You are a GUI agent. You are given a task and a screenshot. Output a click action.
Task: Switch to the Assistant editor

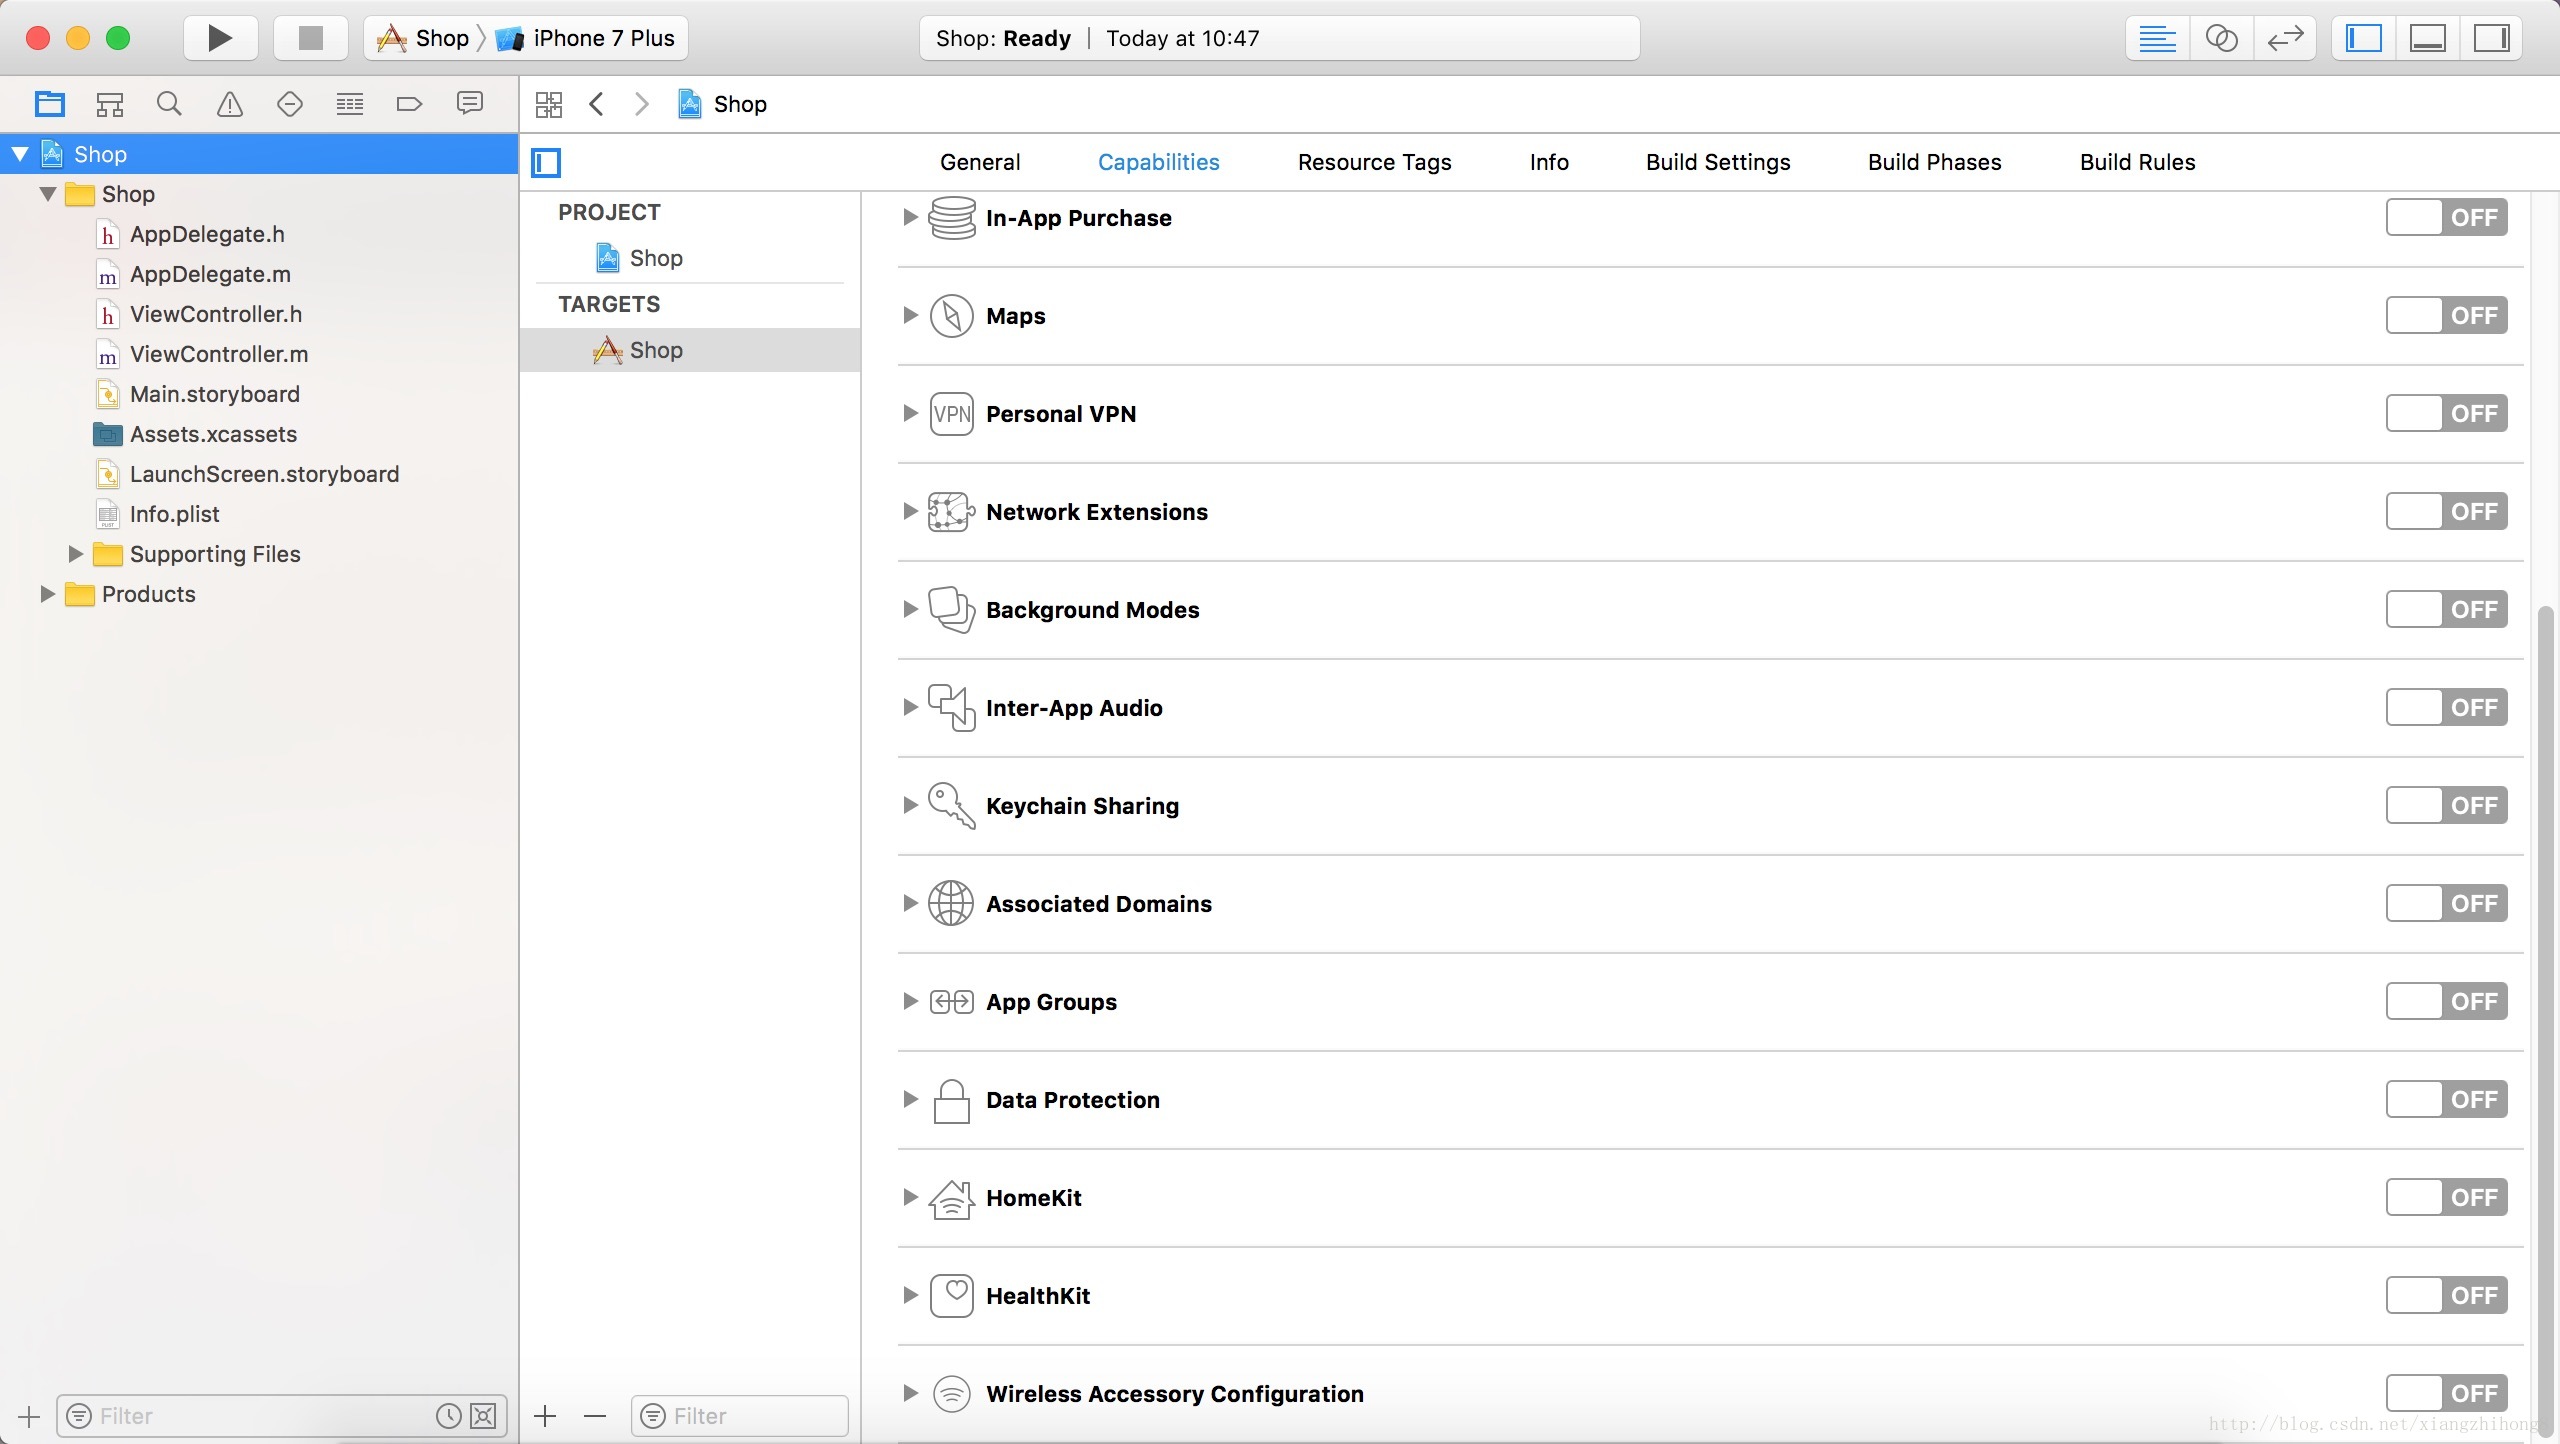click(x=2221, y=38)
